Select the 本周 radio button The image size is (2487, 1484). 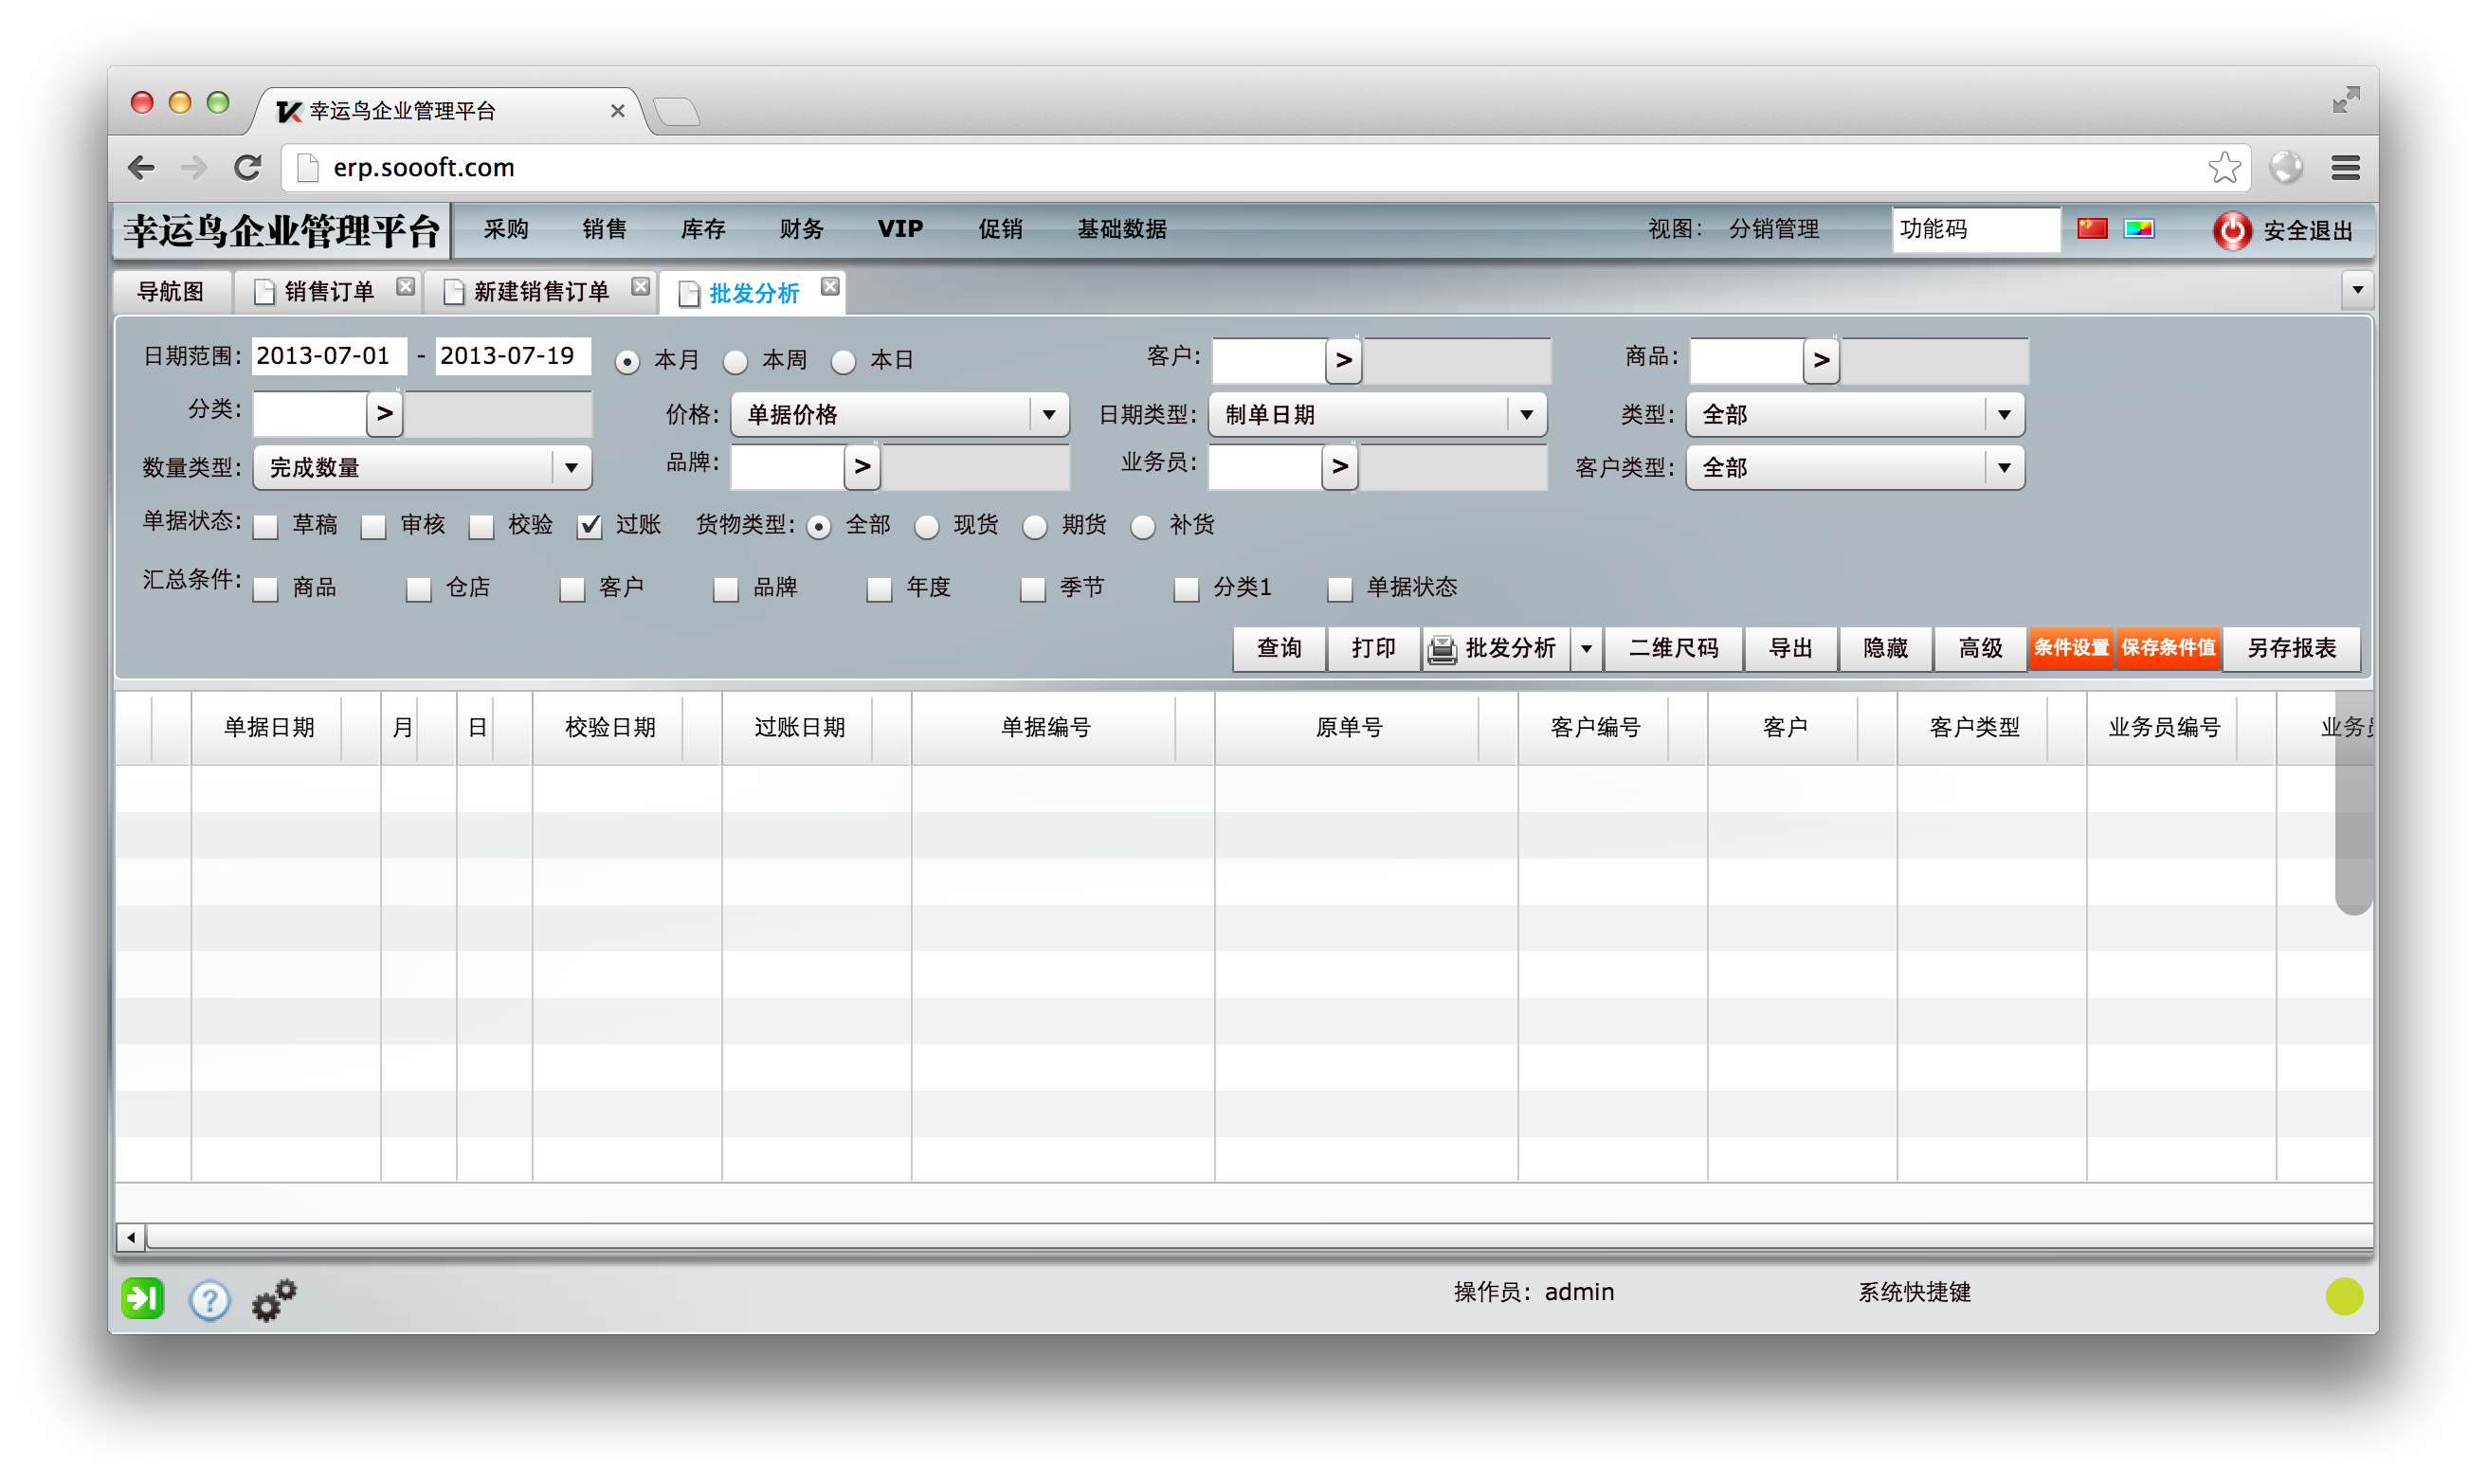point(735,362)
